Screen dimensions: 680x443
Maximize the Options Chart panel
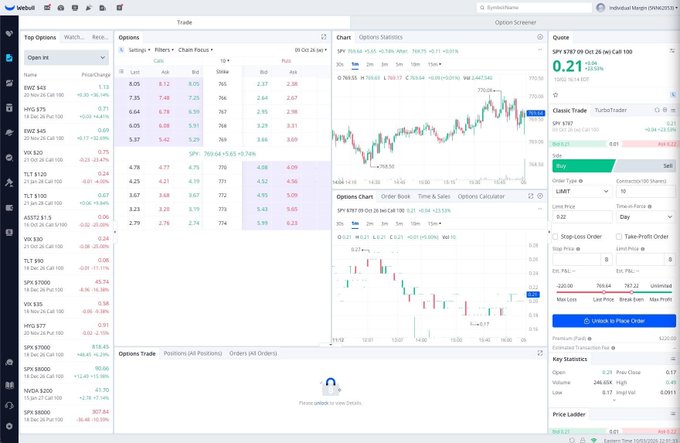(x=530, y=196)
